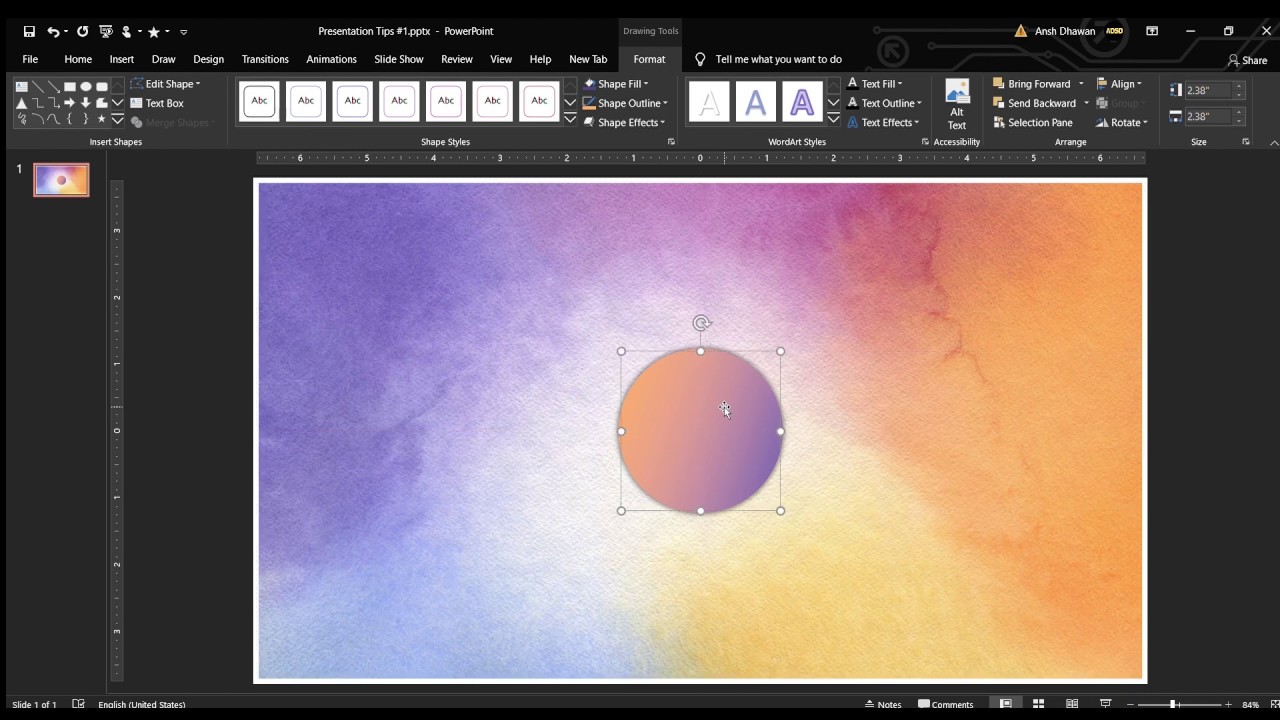
Task: Select the Rectangle shape in Insert Shapes gallery
Action: tap(70, 87)
